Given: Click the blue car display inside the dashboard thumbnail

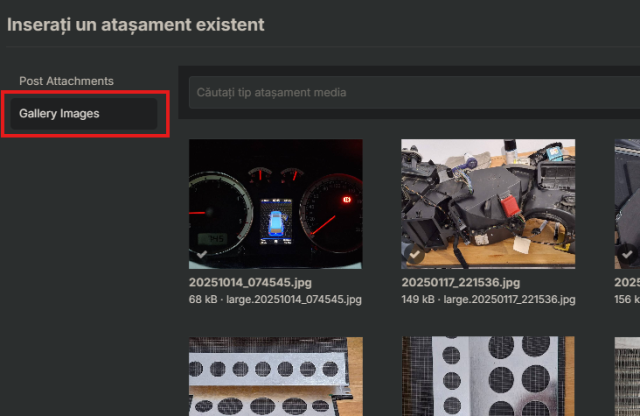Looking at the screenshot, I should pos(274,217).
